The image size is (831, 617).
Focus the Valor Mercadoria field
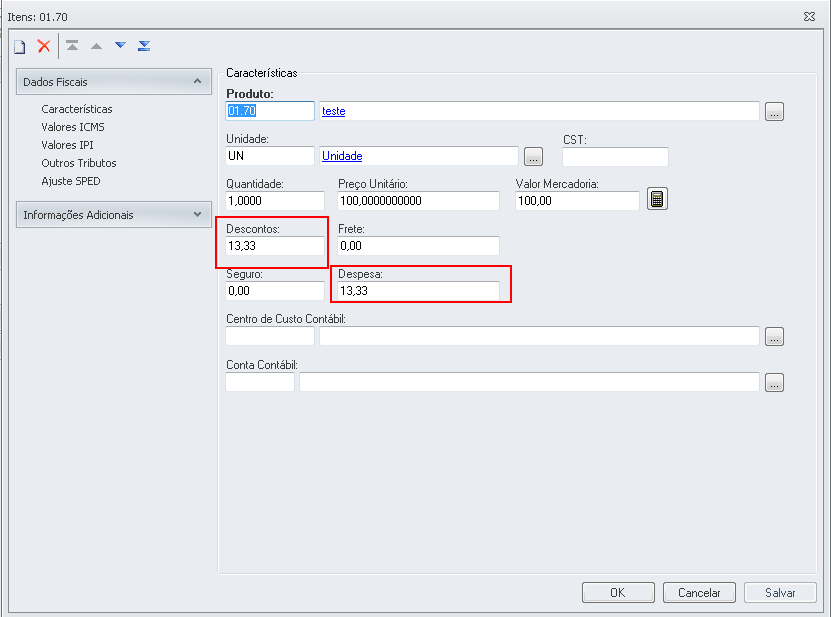[x=577, y=201]
